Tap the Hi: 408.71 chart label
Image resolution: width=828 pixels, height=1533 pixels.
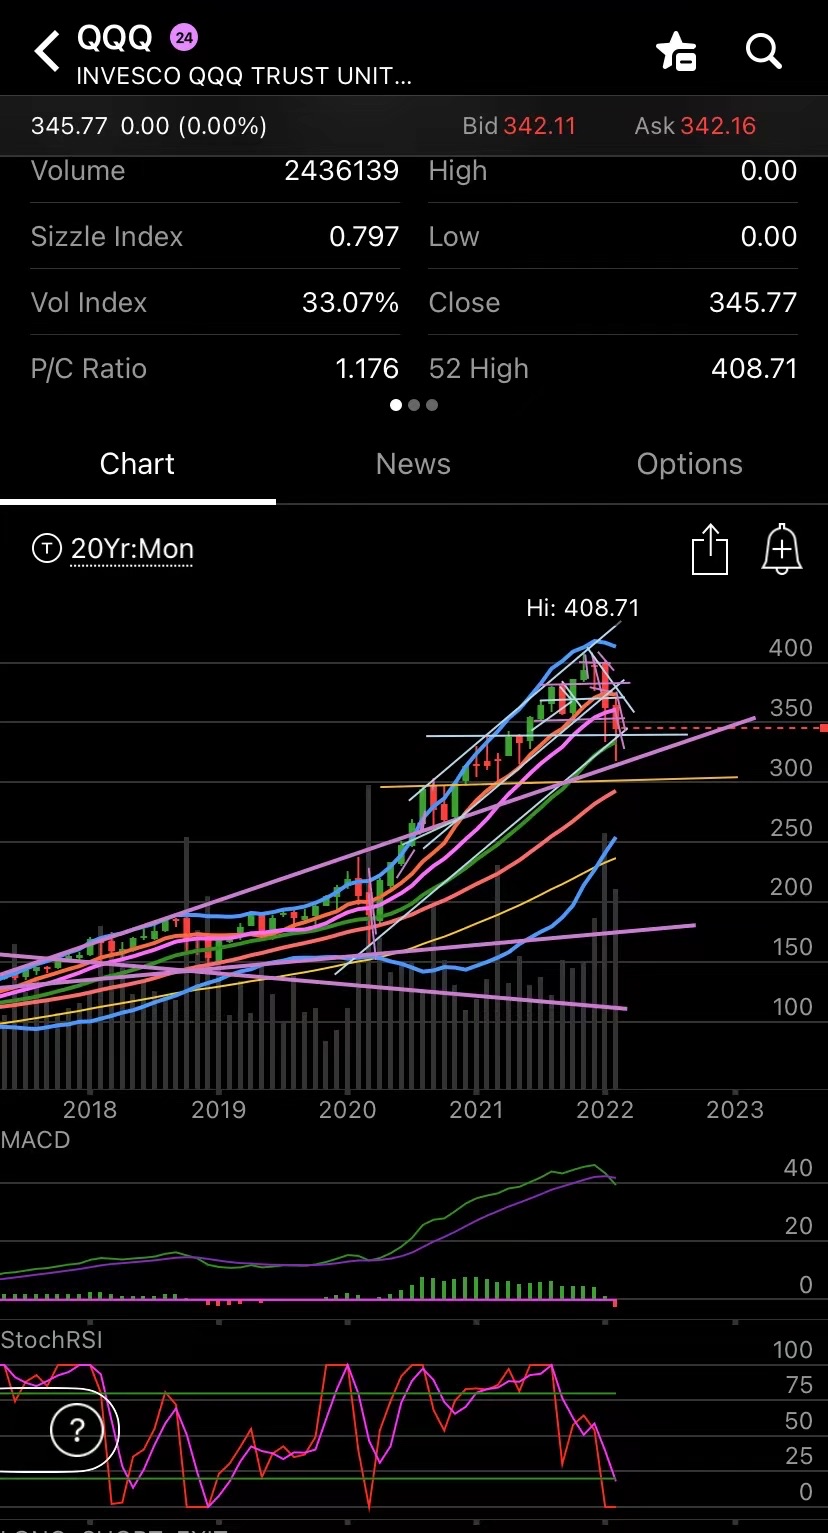[x=583, y=607]
